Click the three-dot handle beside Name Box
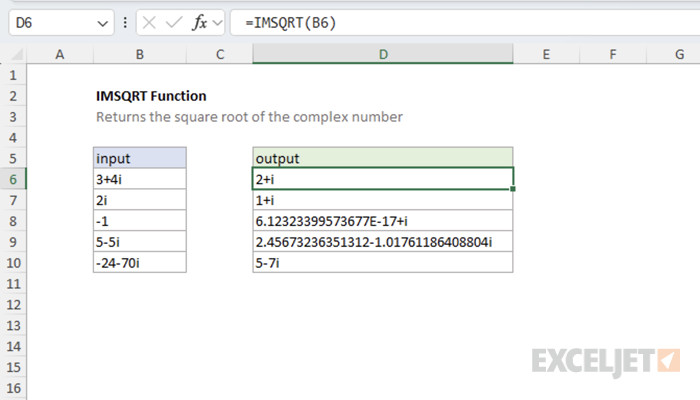The image size is (700, 400). point(125,23)
